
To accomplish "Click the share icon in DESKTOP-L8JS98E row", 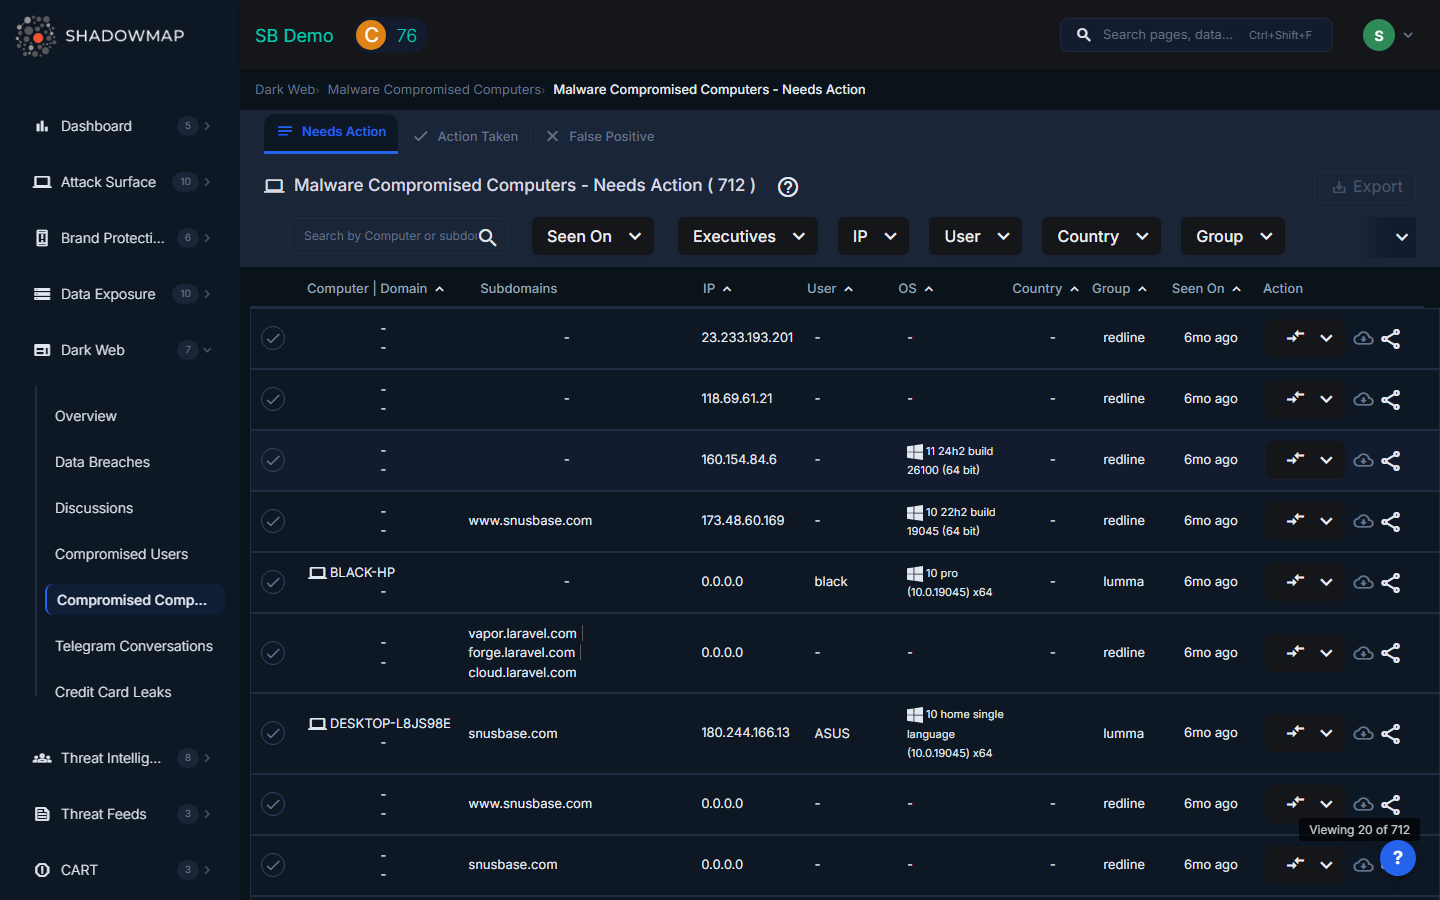I will coord(1390,734).
